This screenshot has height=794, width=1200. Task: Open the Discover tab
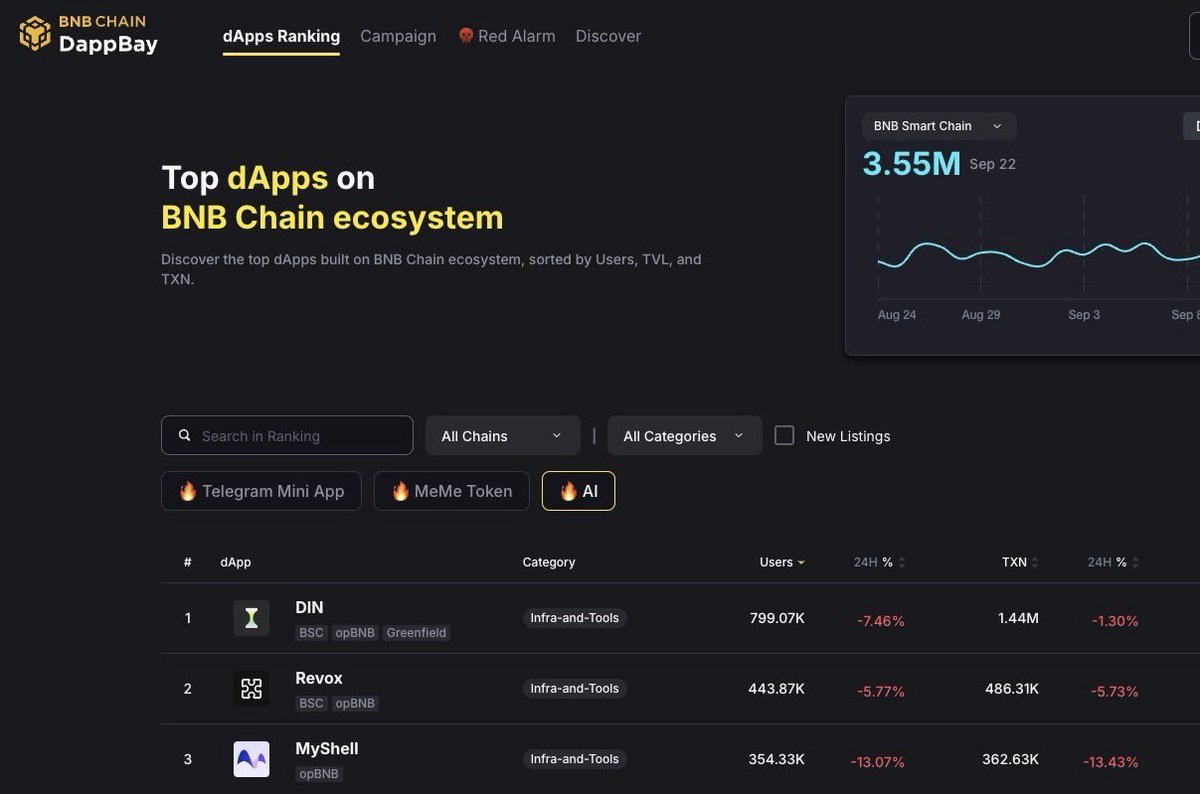[608, 36]
